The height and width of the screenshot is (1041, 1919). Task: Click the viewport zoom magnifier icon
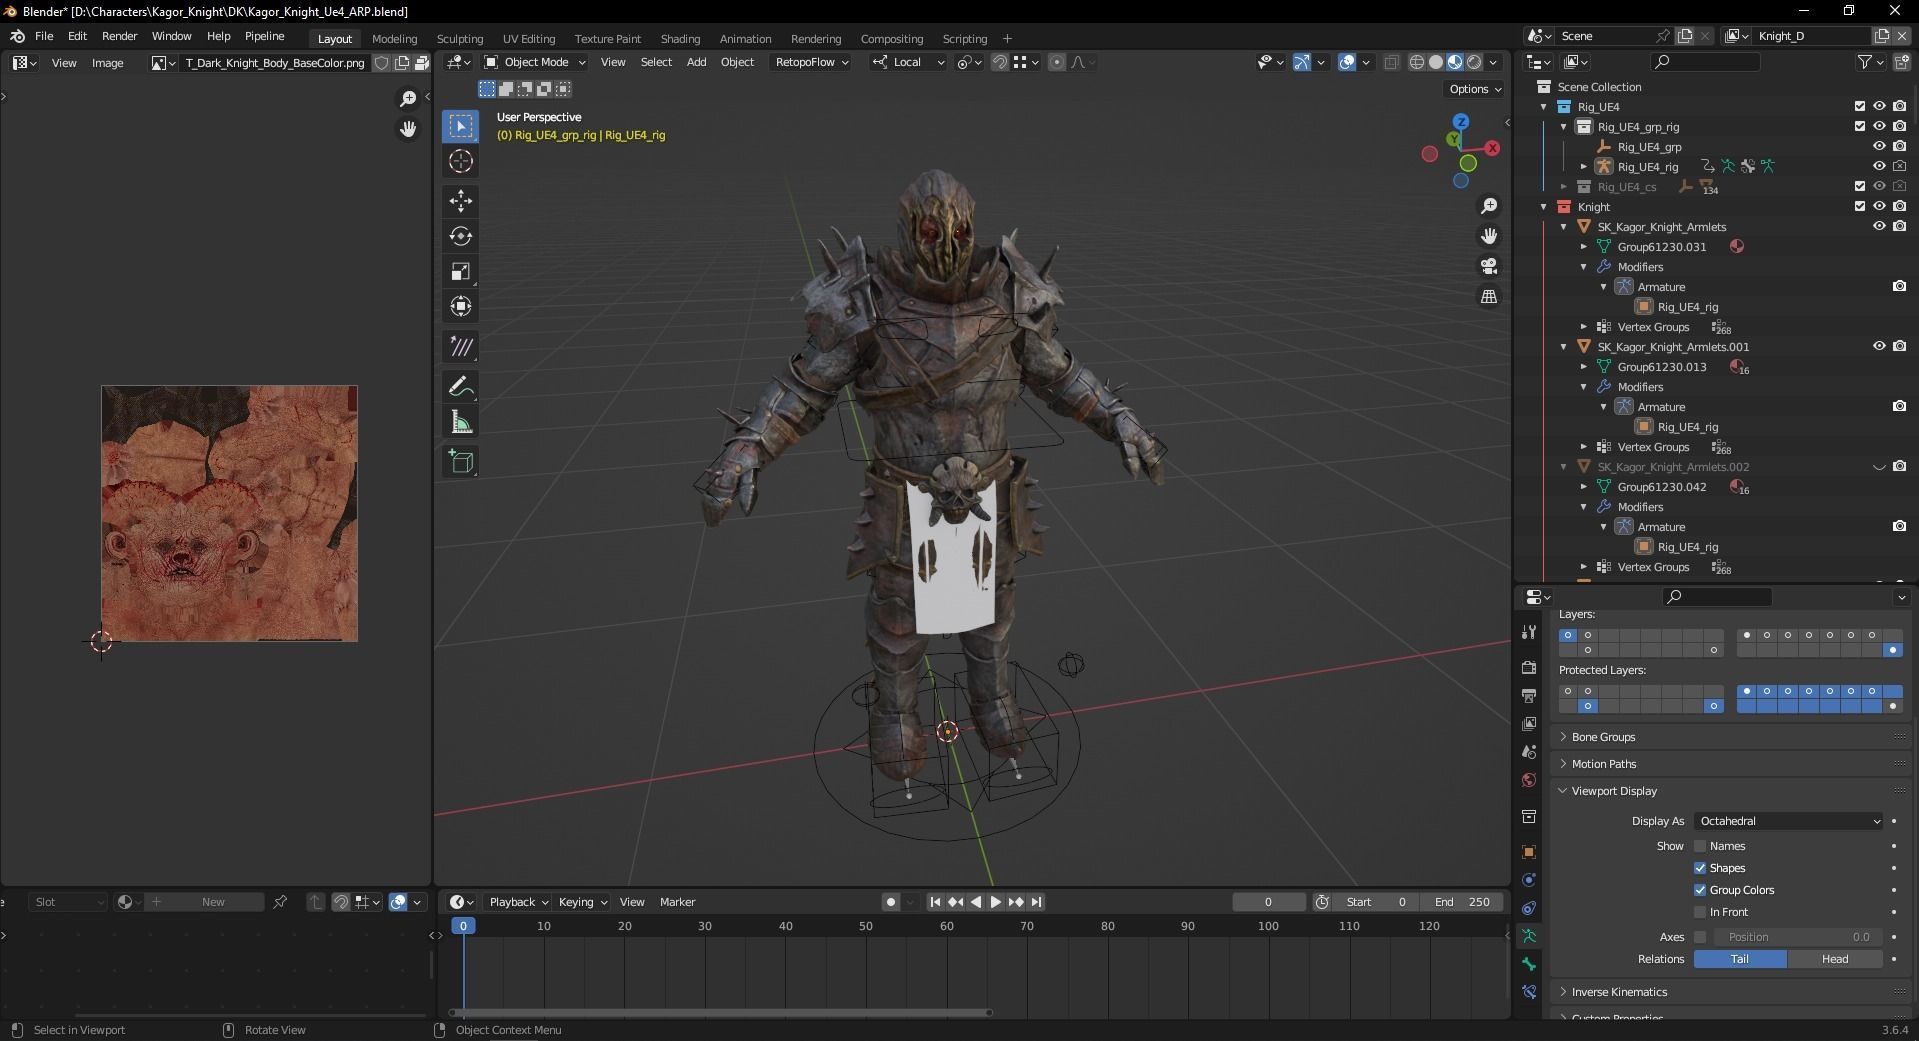(x=1489, y=206)
